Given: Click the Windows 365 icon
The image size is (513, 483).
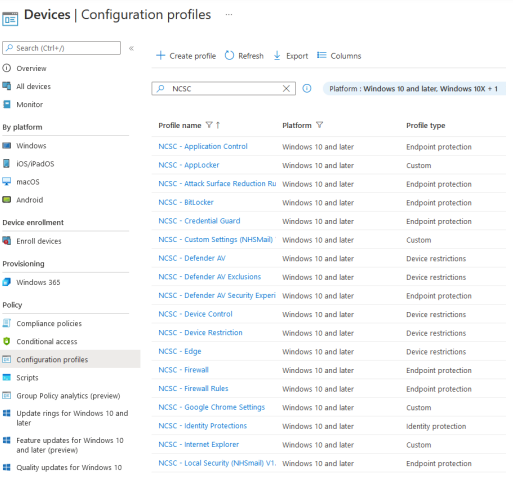Looking at the screenshot, I should coord(6,282).
